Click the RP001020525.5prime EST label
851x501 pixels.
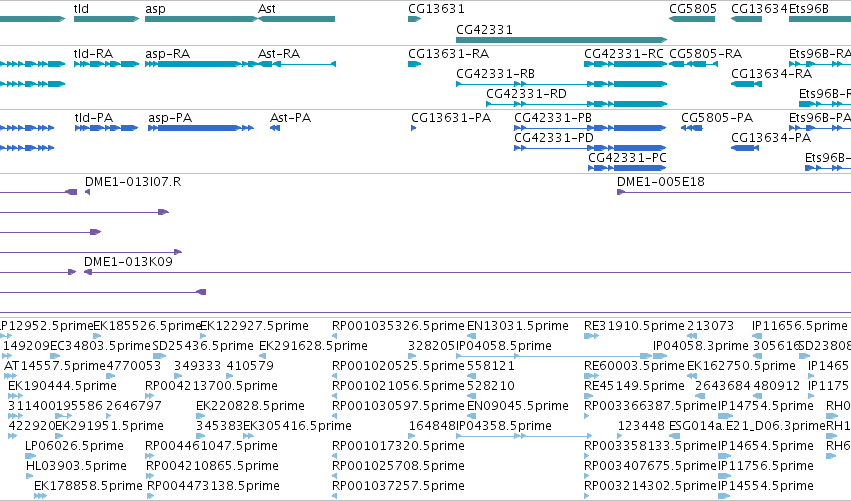point(398,366)
